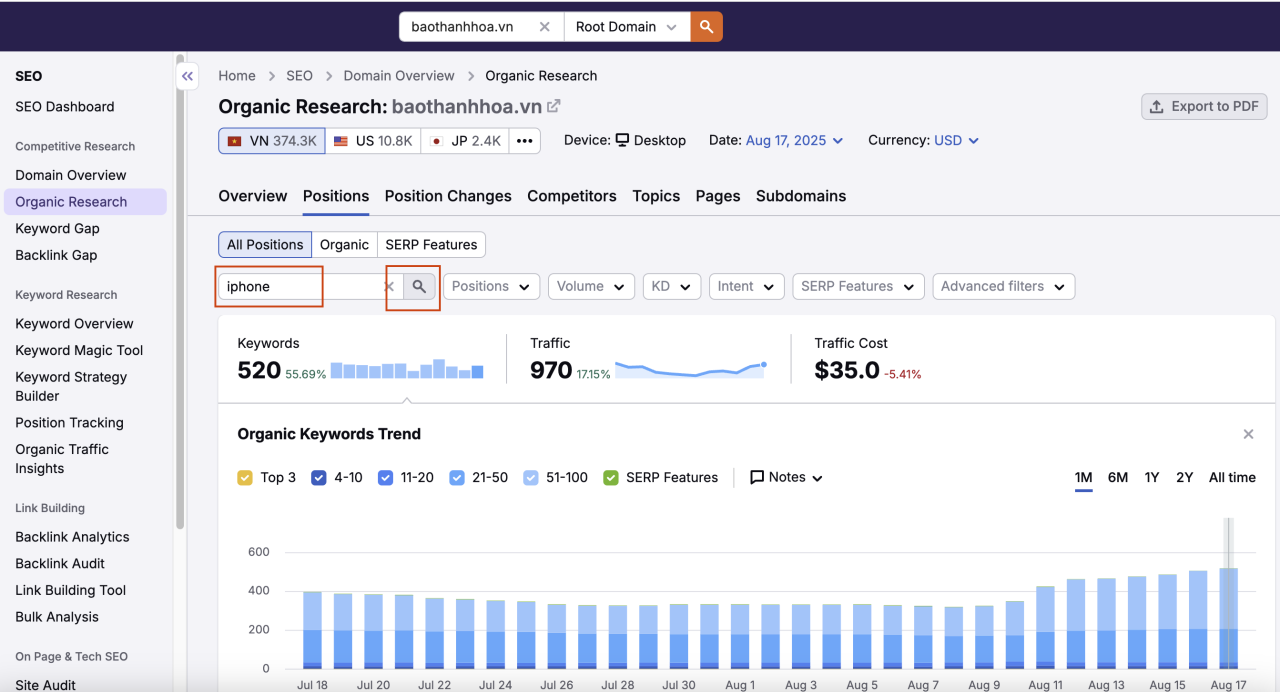Image resolution: width=1280 pixels, height=692 pixels.
Task: Uncheck the Top 3 checkbox
Action: (x=245, y=478)
